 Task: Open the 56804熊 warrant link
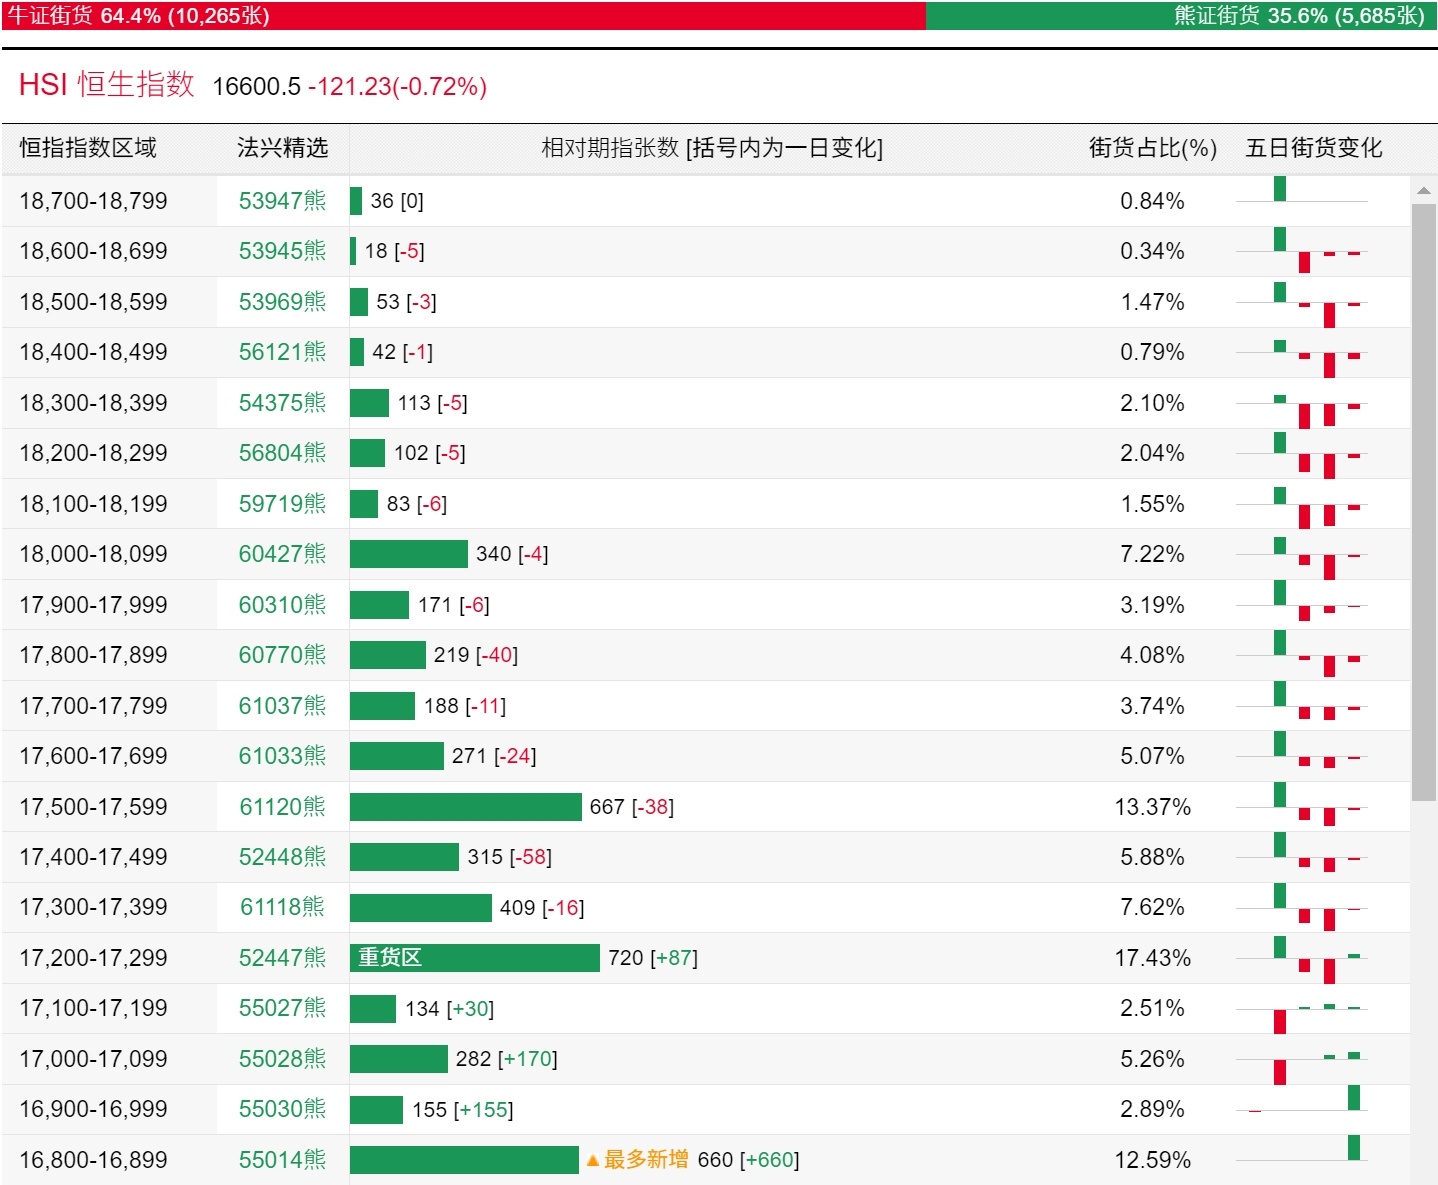click(x=282, y=453)
